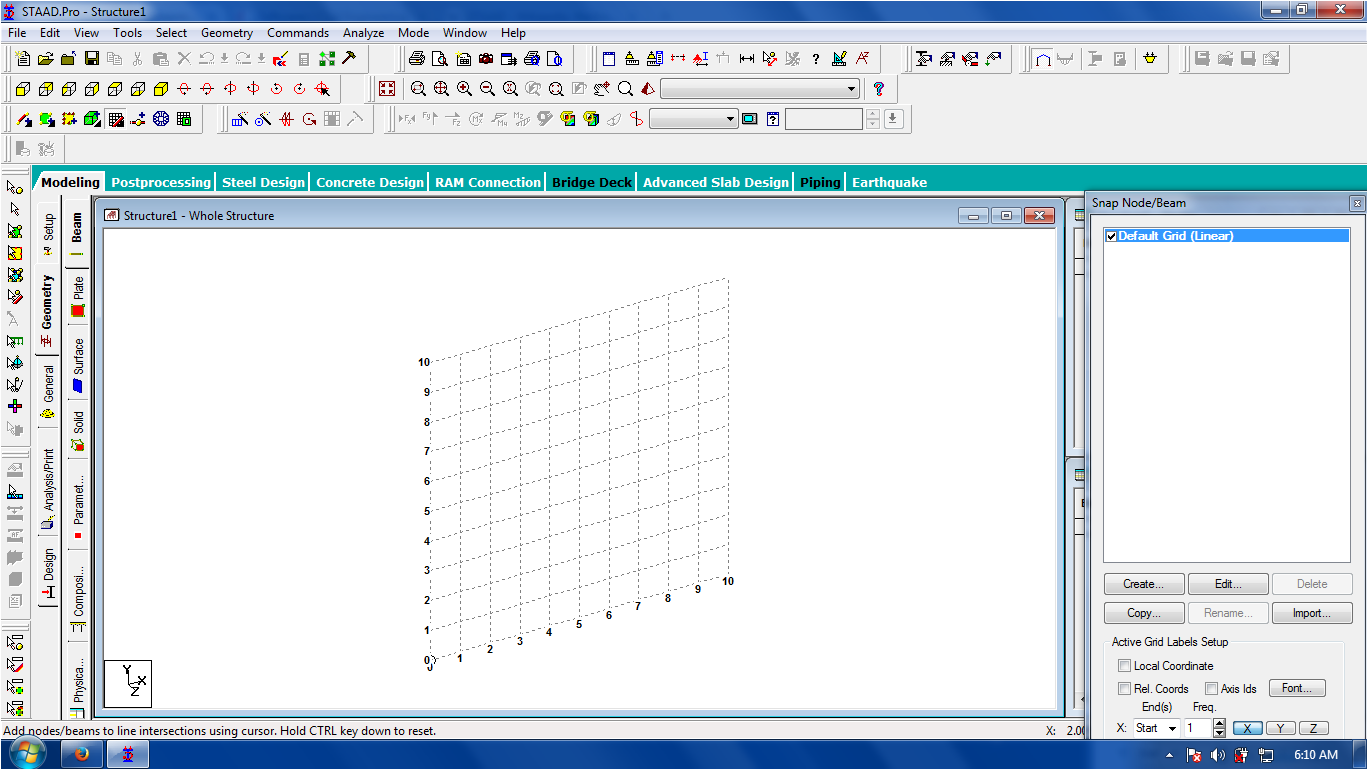This screenshot has width=1368, height=770.
Task: Click the New Structure icon
Action: pos(23,58)
